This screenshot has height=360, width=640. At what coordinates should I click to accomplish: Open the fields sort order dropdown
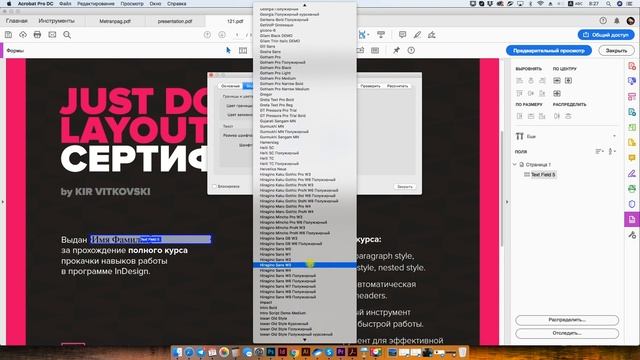point(599,151)
